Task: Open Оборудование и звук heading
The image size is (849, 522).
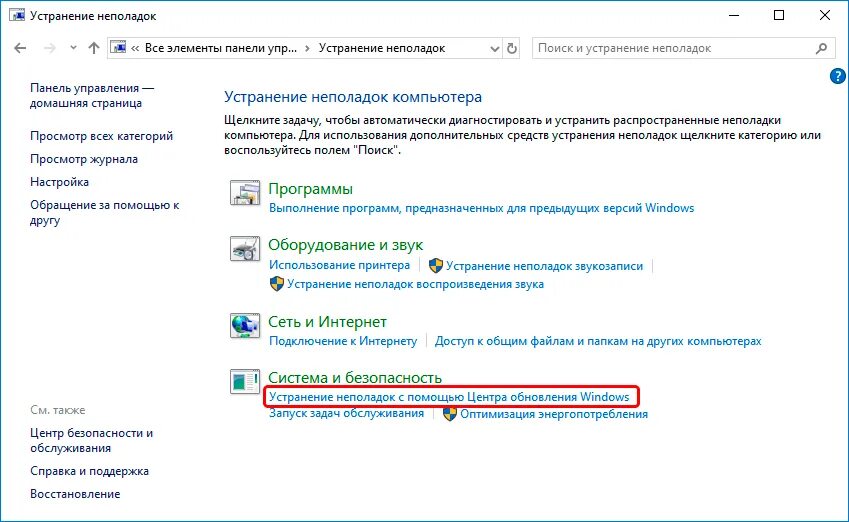Action: pos(345,245)
